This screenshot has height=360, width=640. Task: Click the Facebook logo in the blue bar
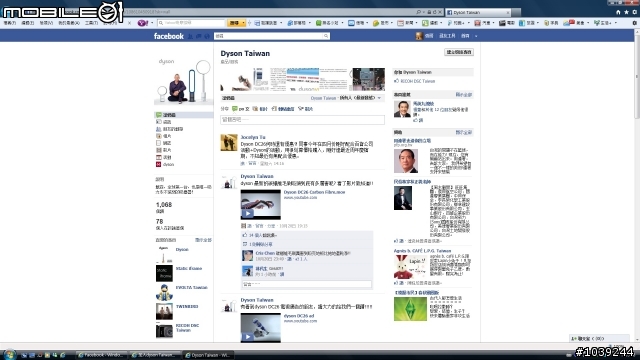169,36
